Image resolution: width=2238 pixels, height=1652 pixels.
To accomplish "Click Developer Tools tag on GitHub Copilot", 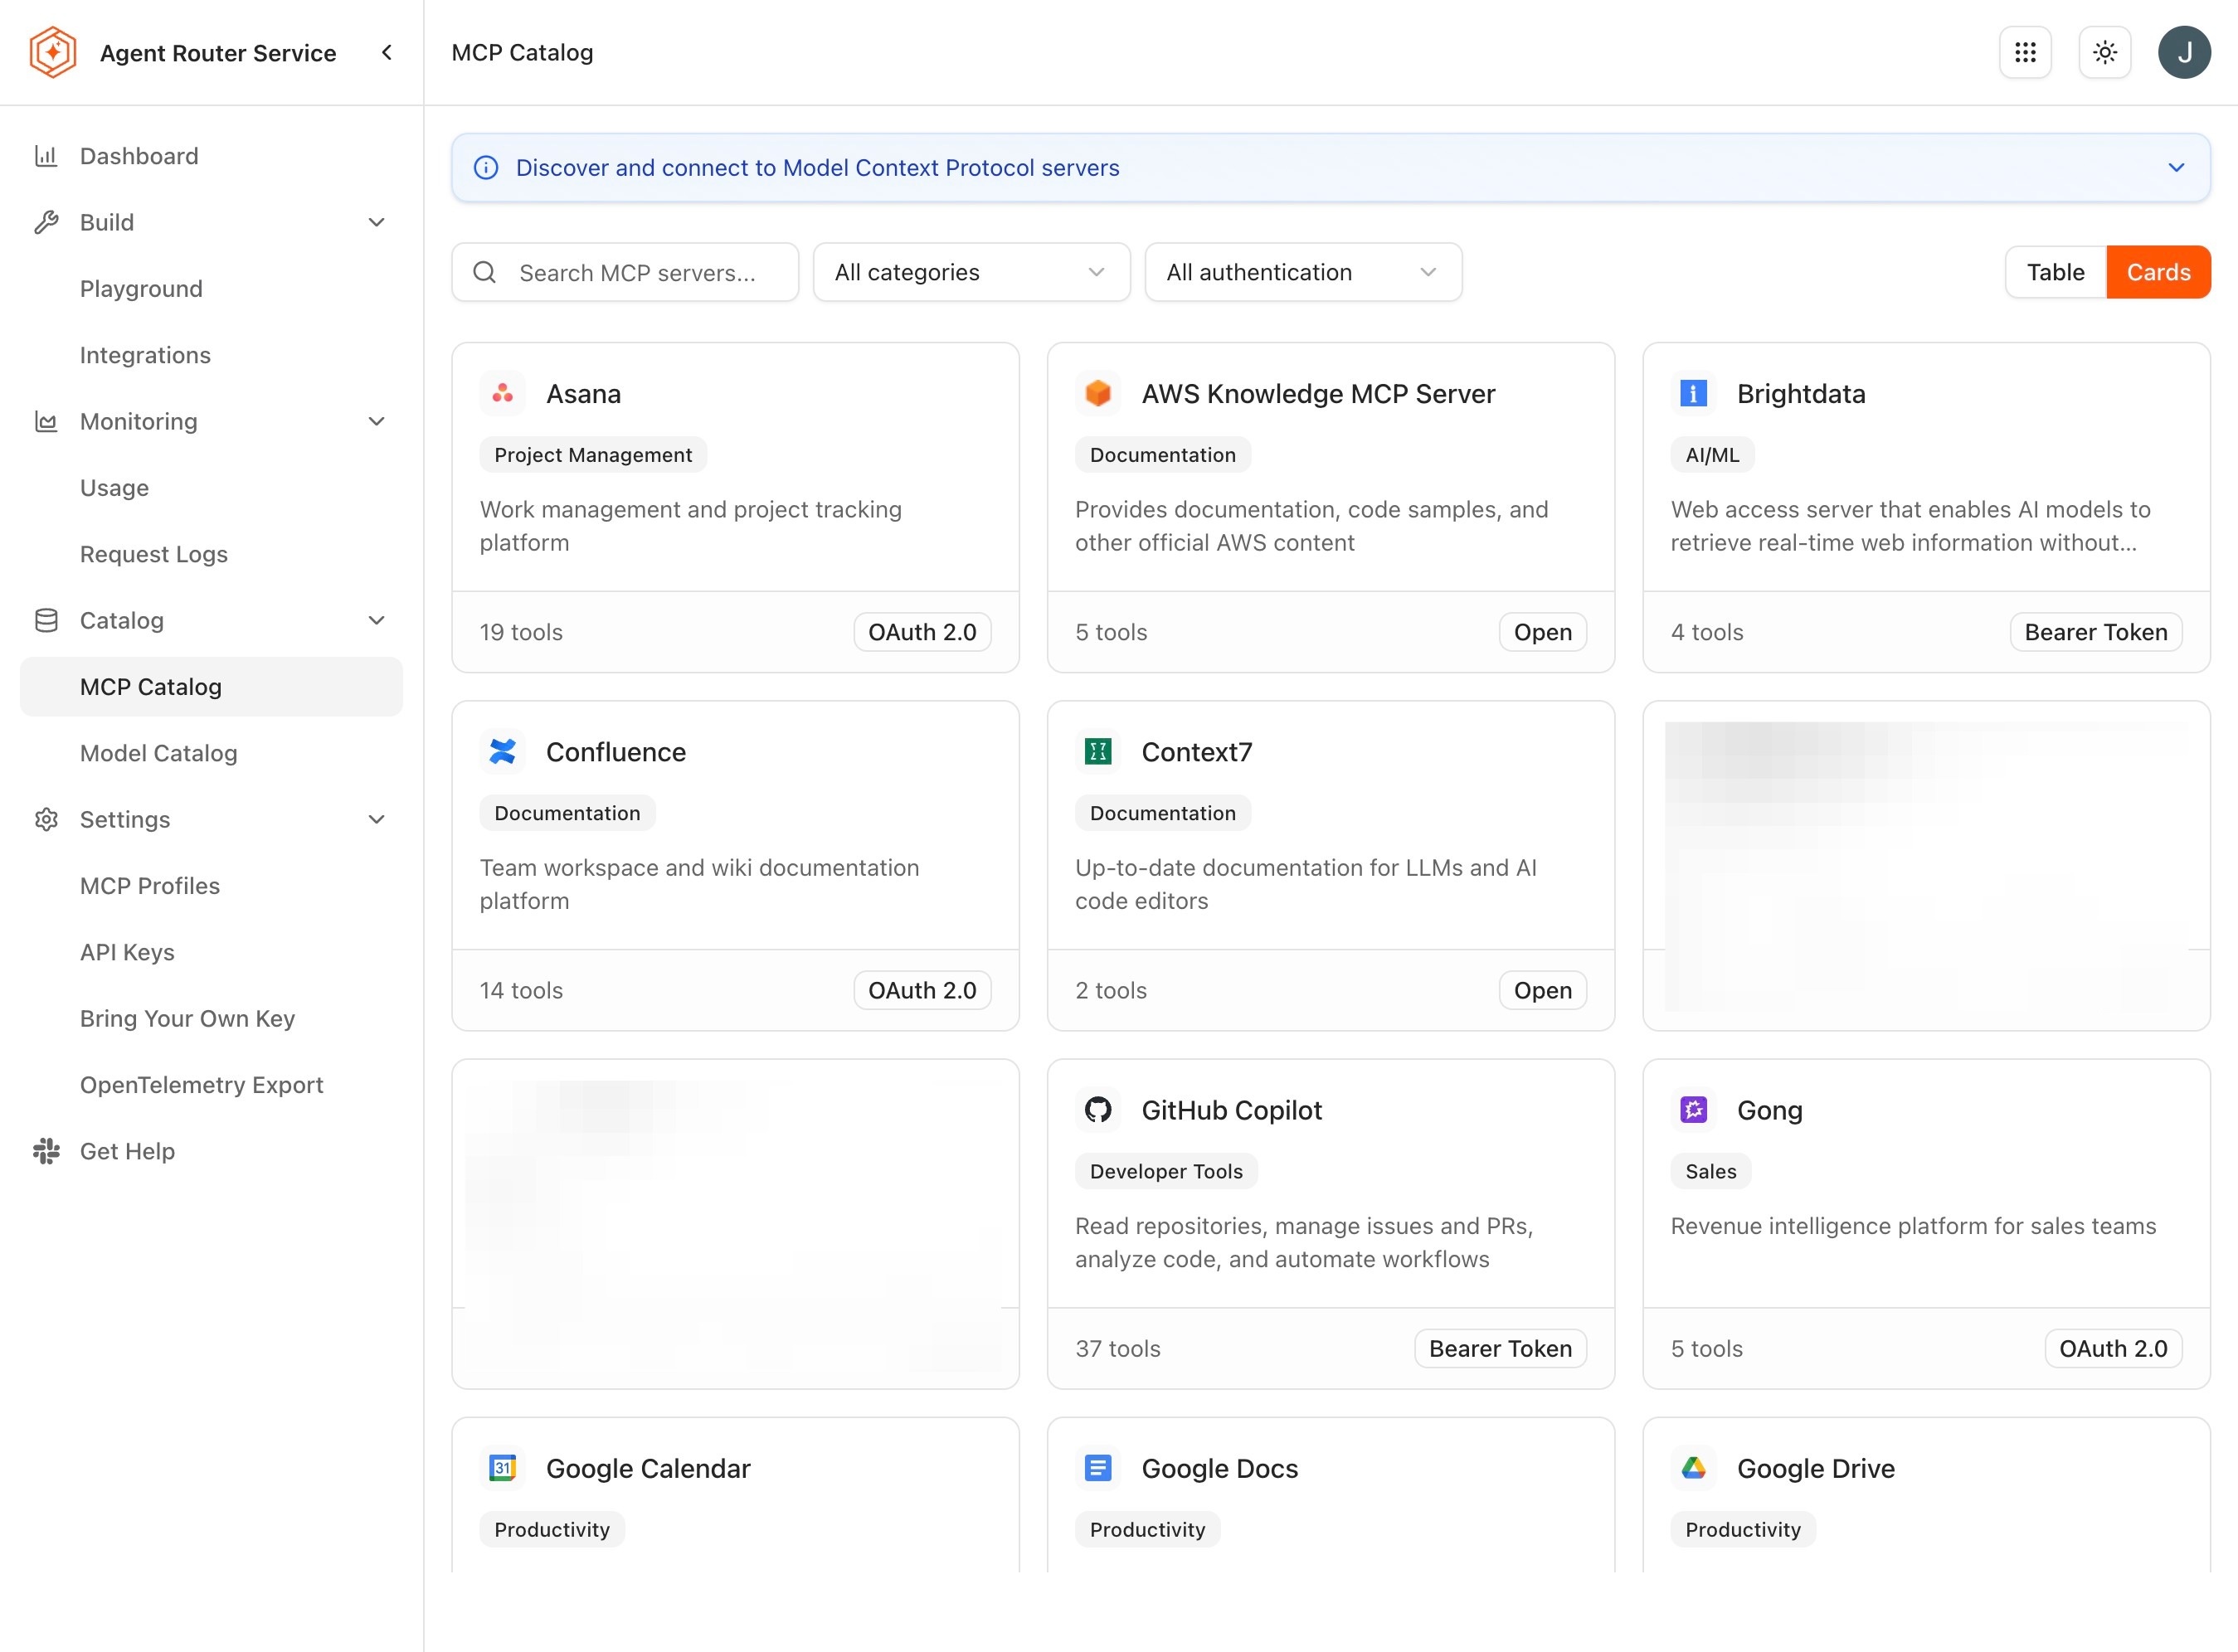I will [x=1166, y=1171].
